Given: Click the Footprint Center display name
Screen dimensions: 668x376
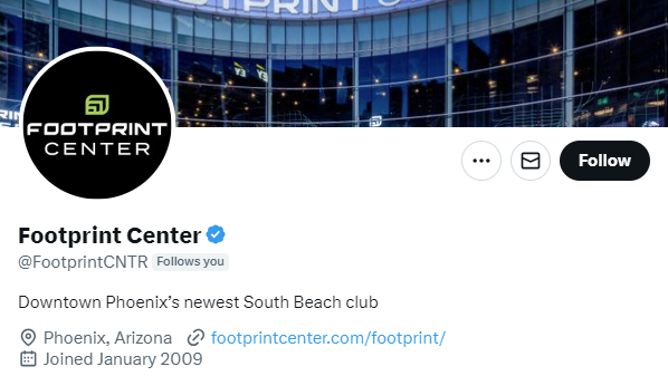Looking at the screenshot, I should (x=109, y=235).
